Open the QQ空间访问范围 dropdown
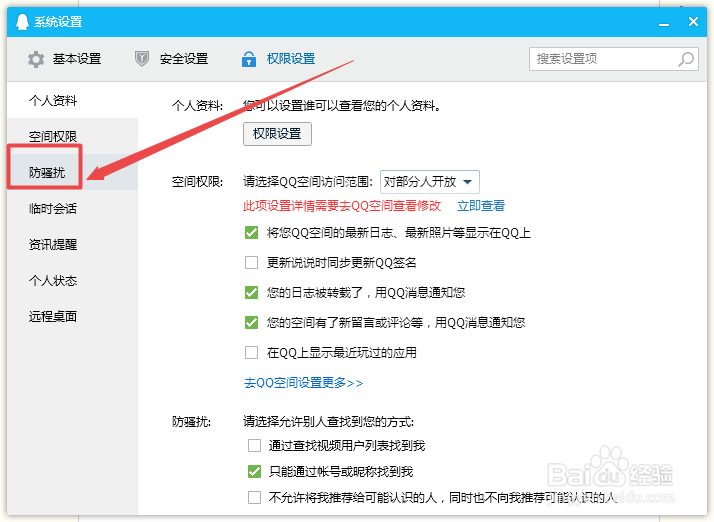The image size is (714, 522). click(429, 182)
